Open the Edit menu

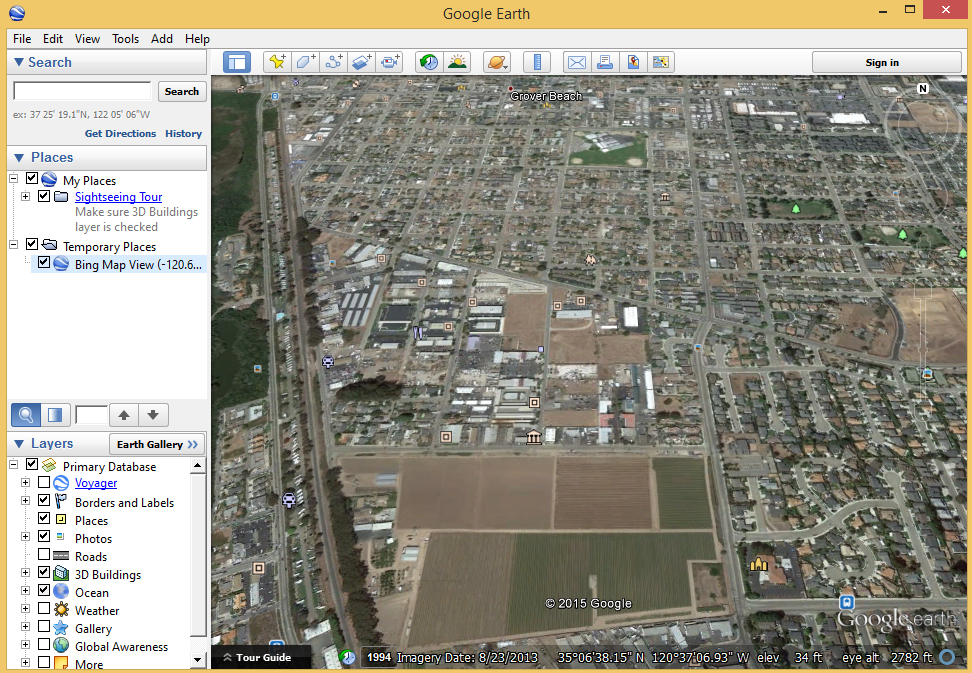[53, 38]
